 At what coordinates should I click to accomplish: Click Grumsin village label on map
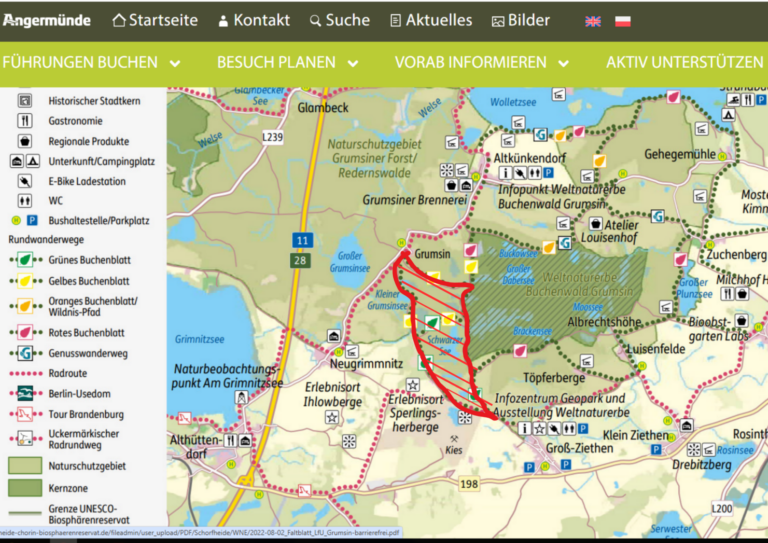pos(432,254)
